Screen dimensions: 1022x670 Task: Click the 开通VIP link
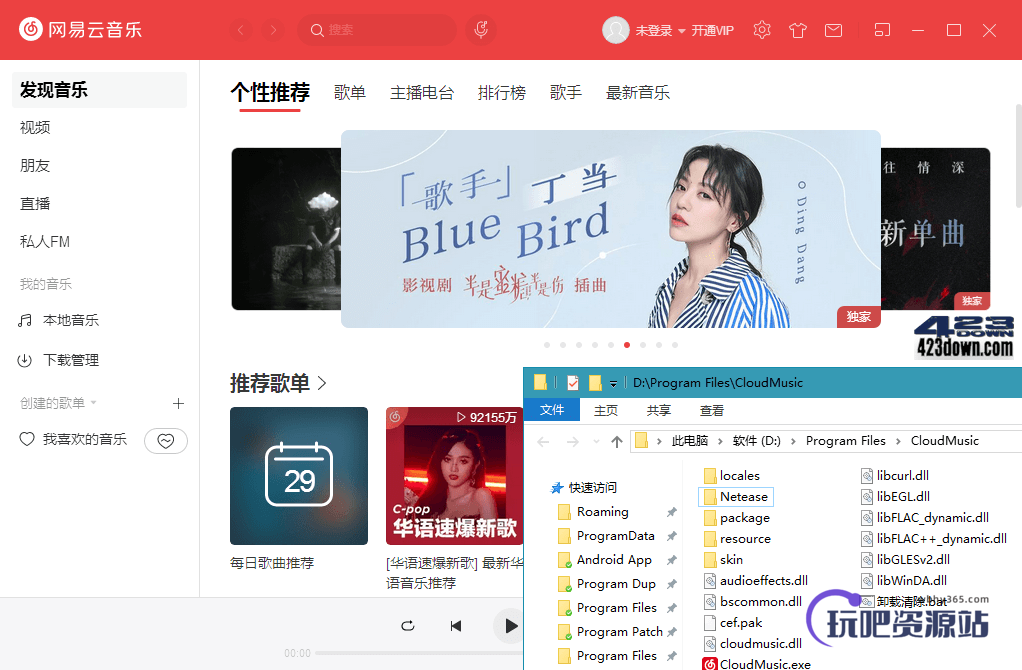click(x=712, y=31)
